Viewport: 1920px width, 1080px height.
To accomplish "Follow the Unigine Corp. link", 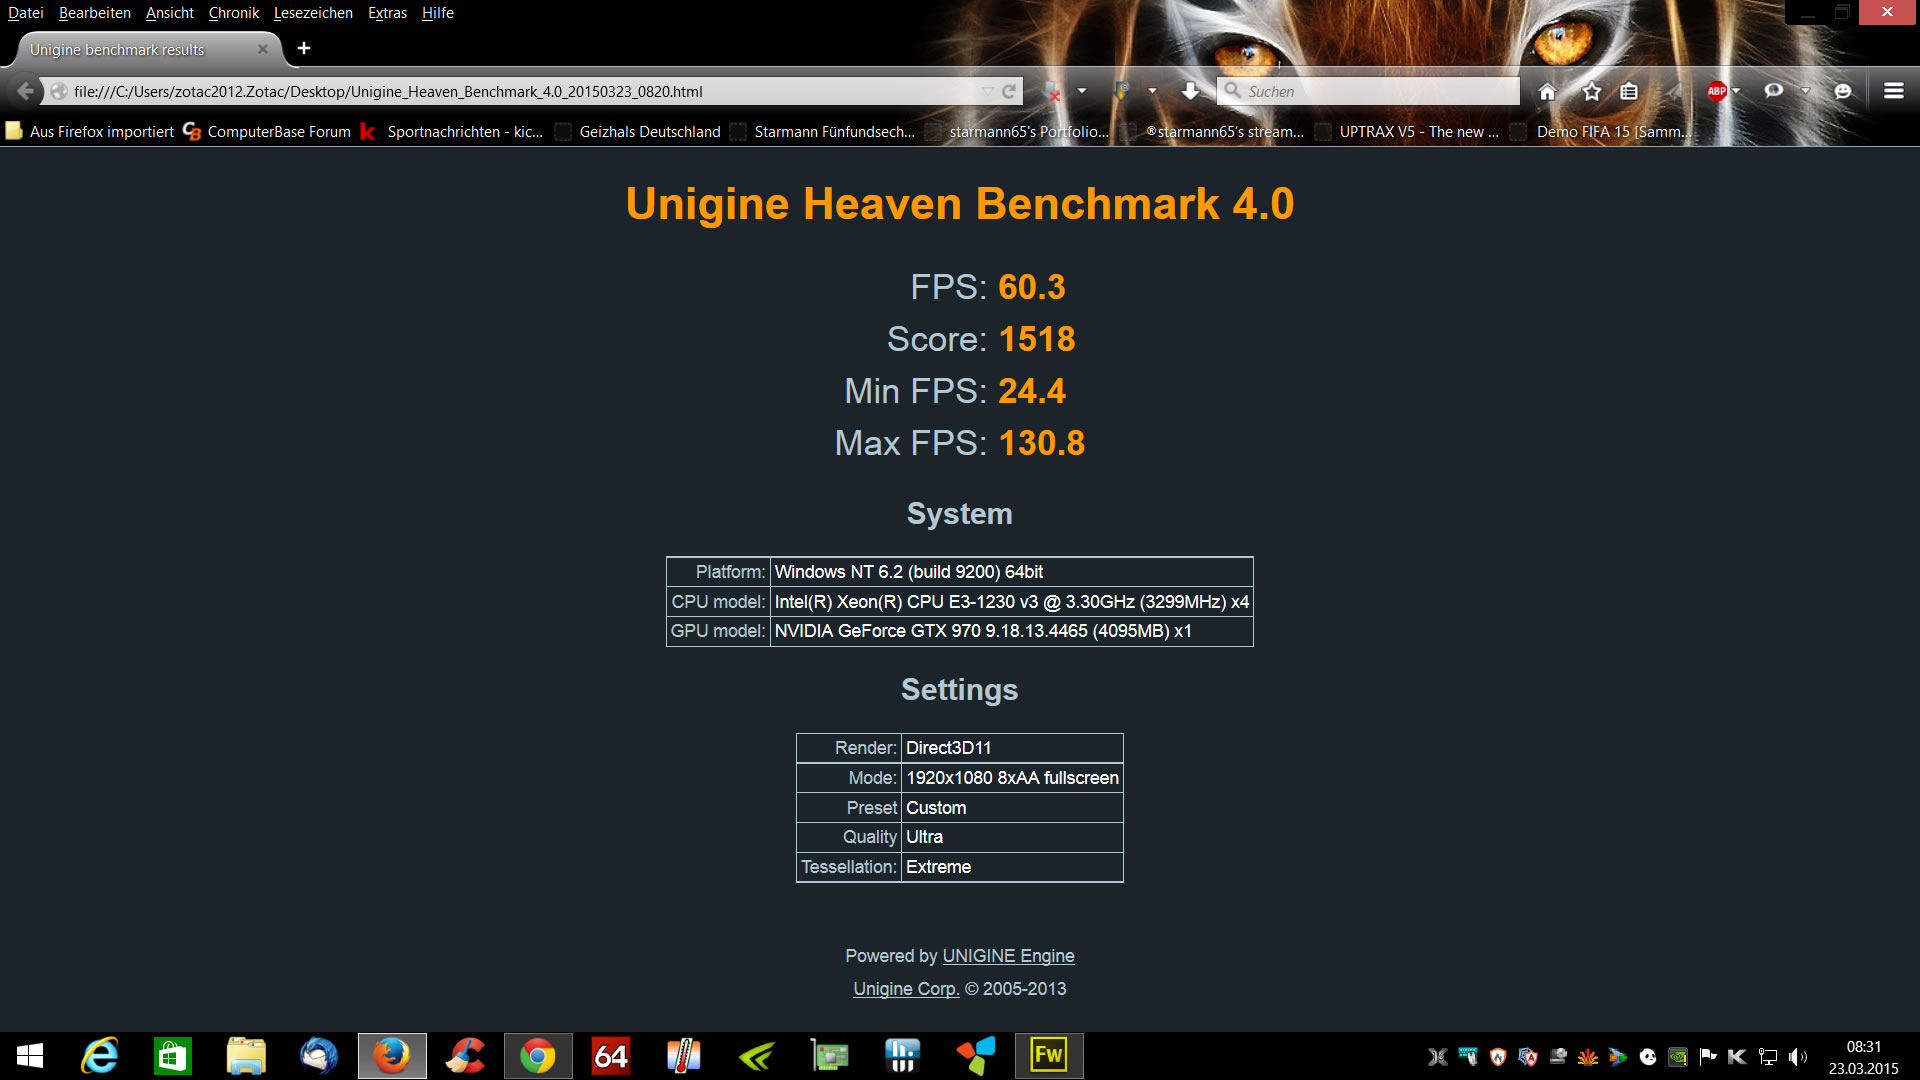I will click(906, 989).
